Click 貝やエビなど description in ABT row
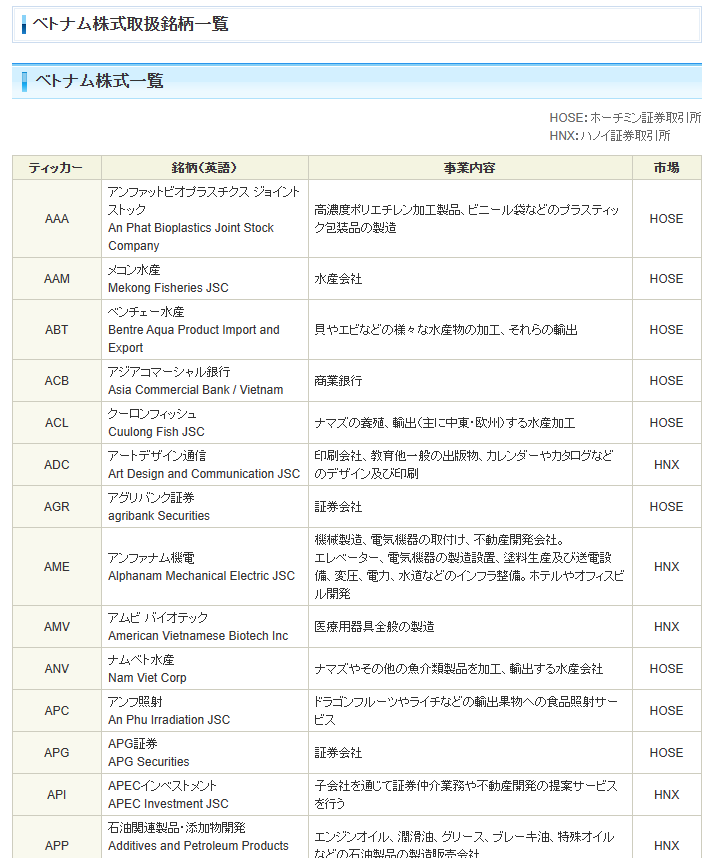 coord(446,329)
